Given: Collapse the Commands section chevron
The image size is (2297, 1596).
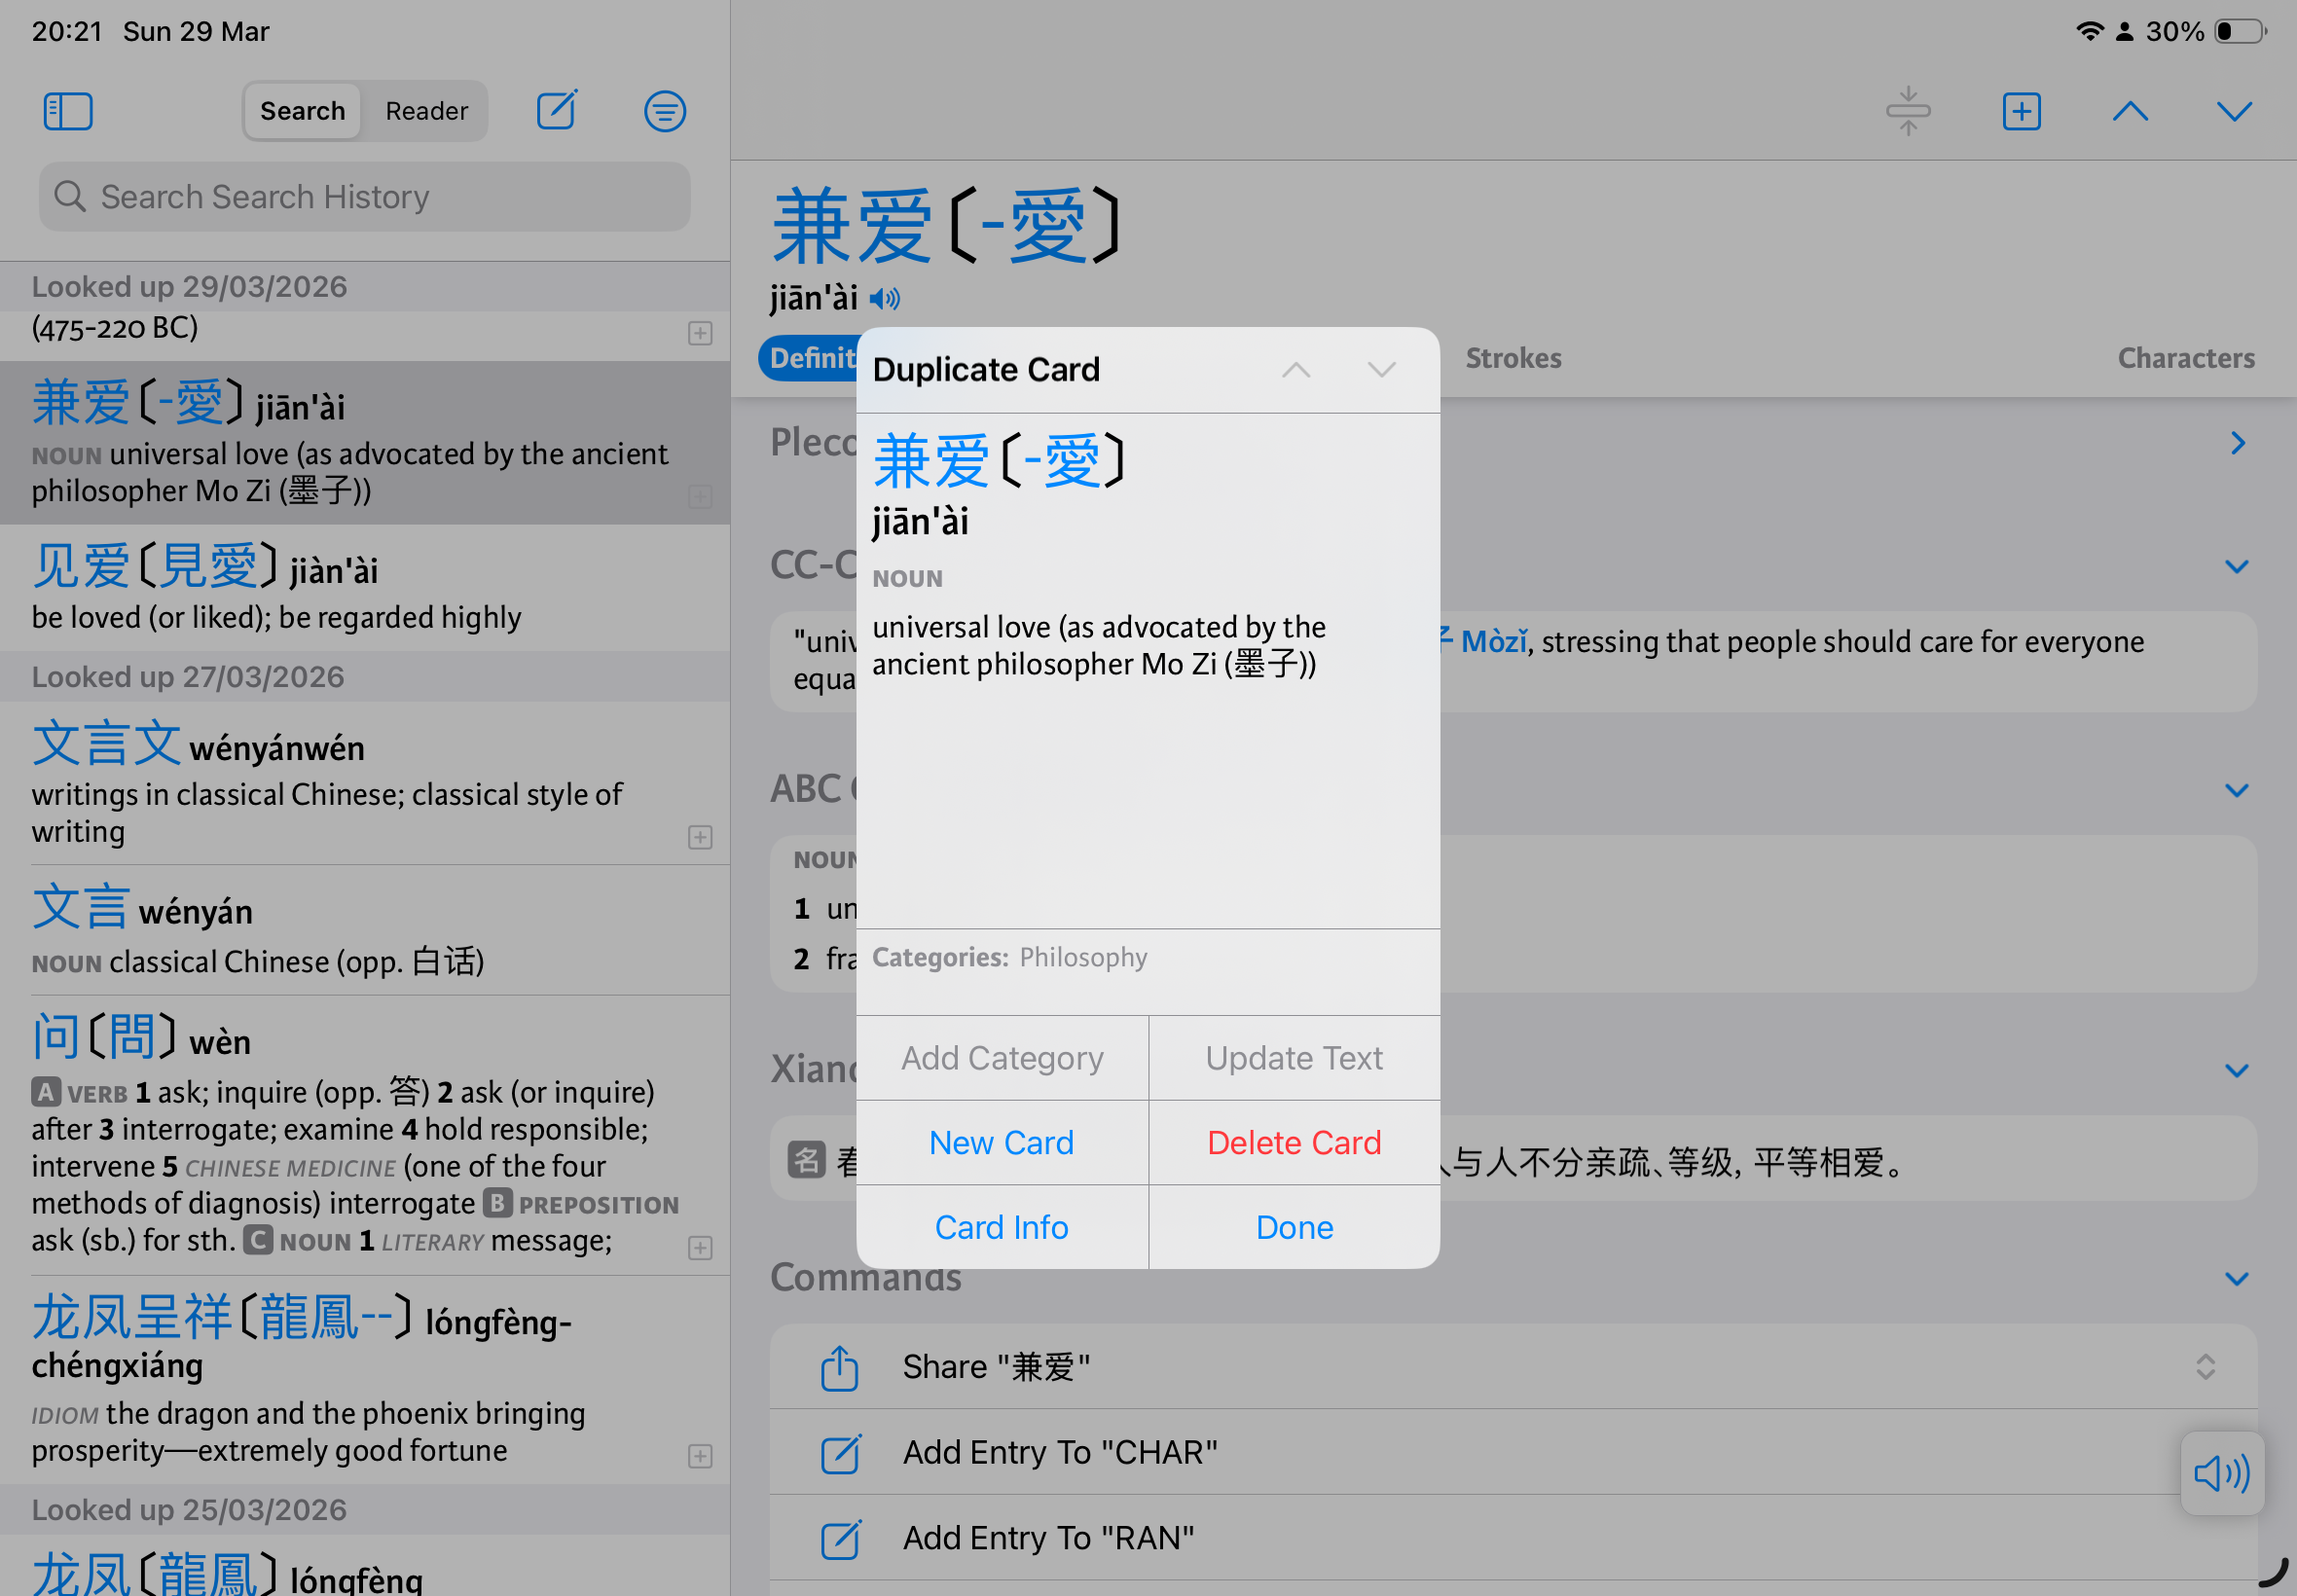Looking at the screenshot, I should 2237,1279.
